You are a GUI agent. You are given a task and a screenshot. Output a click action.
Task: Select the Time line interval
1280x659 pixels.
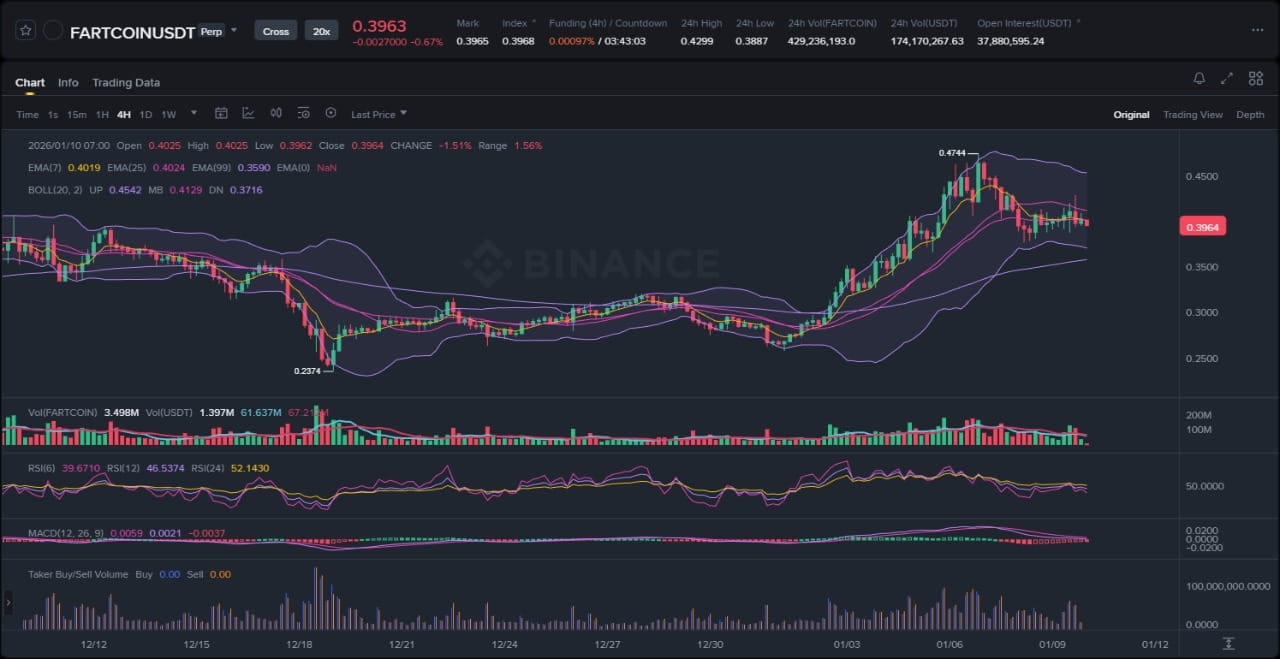[x=27, y=114]
